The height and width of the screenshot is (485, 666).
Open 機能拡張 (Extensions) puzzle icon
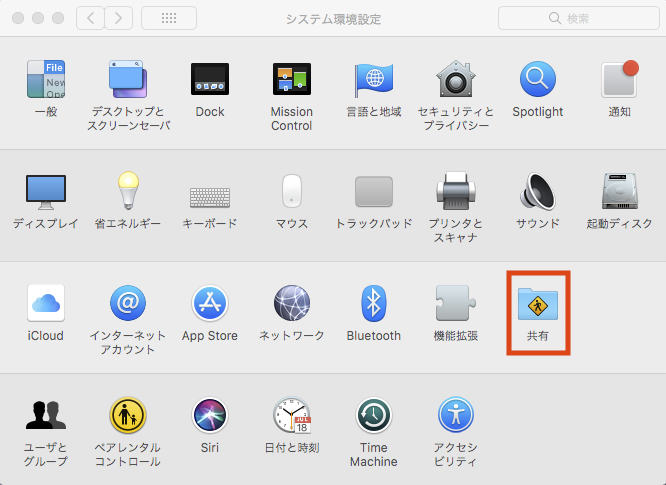[x=456, y=303]
